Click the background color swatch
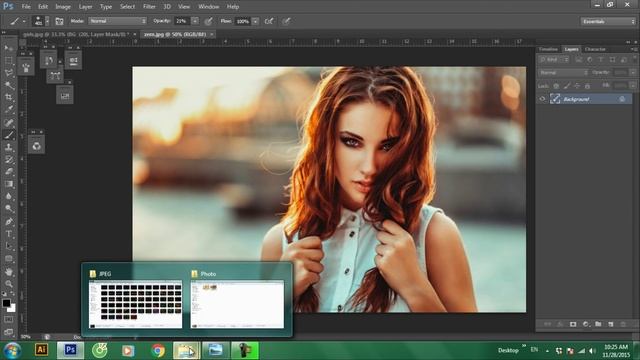Viewport: 640px width, 360px height. tap(12, 309)
